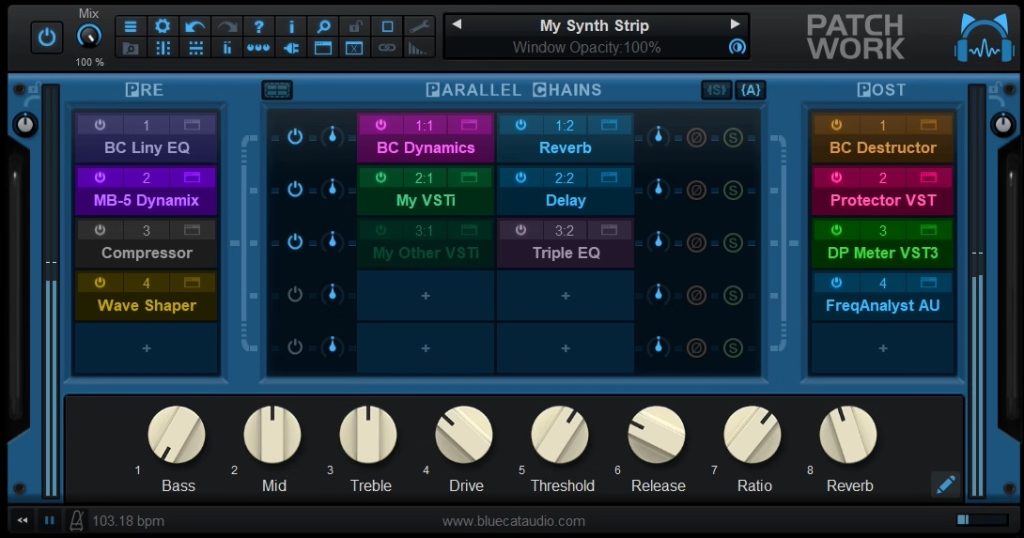Toggle power on the BC Liny EQ slot
The image size is (1024, 538).
coord(99,125)
